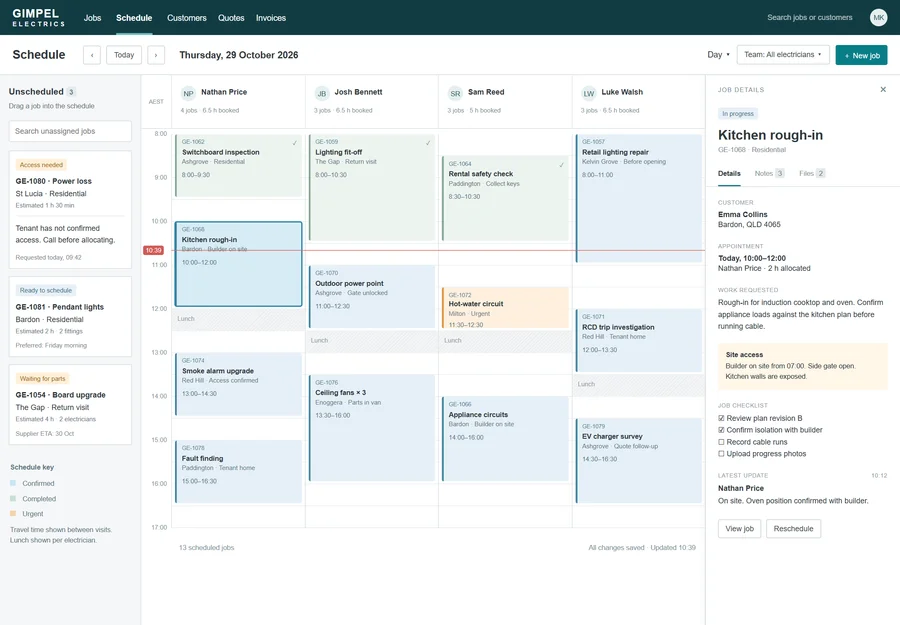Open the Rental safety check job
The image size is (900, 625).
[505, 199]
